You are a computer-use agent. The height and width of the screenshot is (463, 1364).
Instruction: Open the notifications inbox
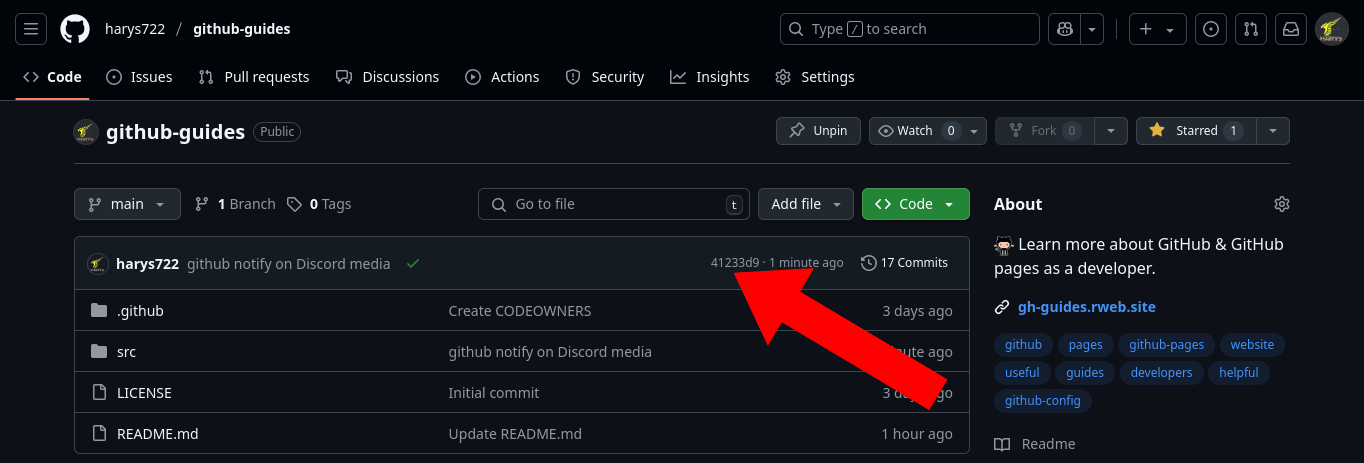point(1291,29)
